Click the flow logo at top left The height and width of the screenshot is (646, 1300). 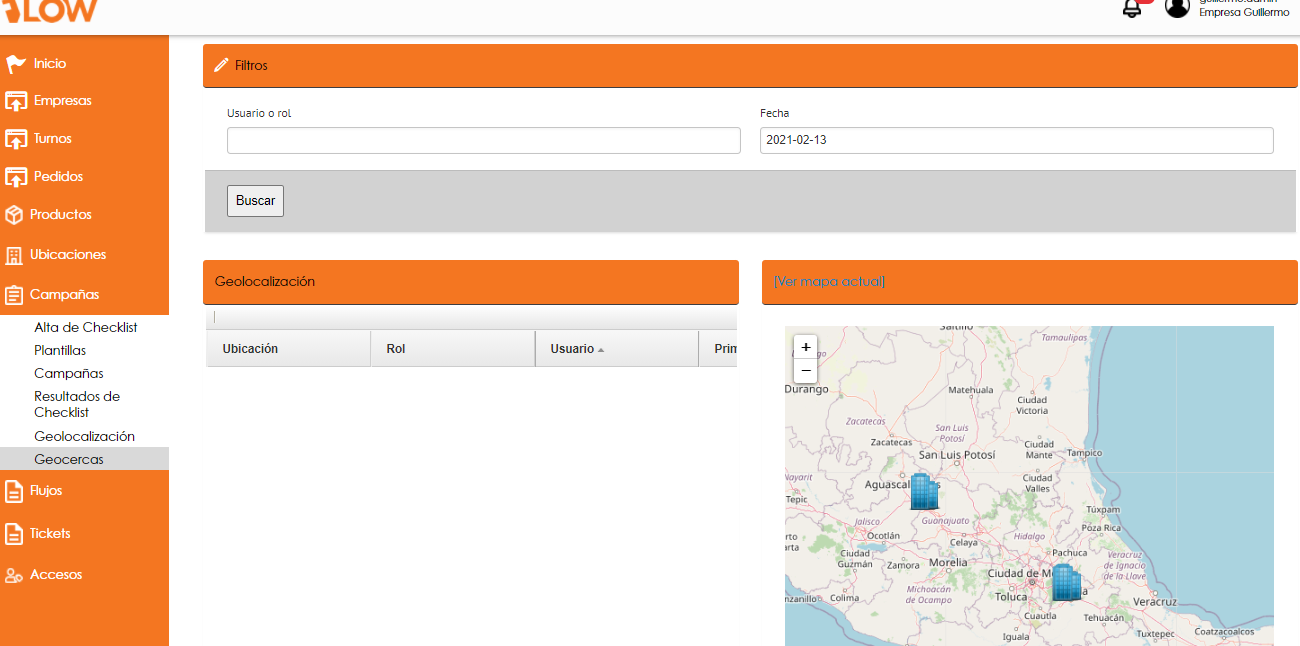click(x=50, y=11)
